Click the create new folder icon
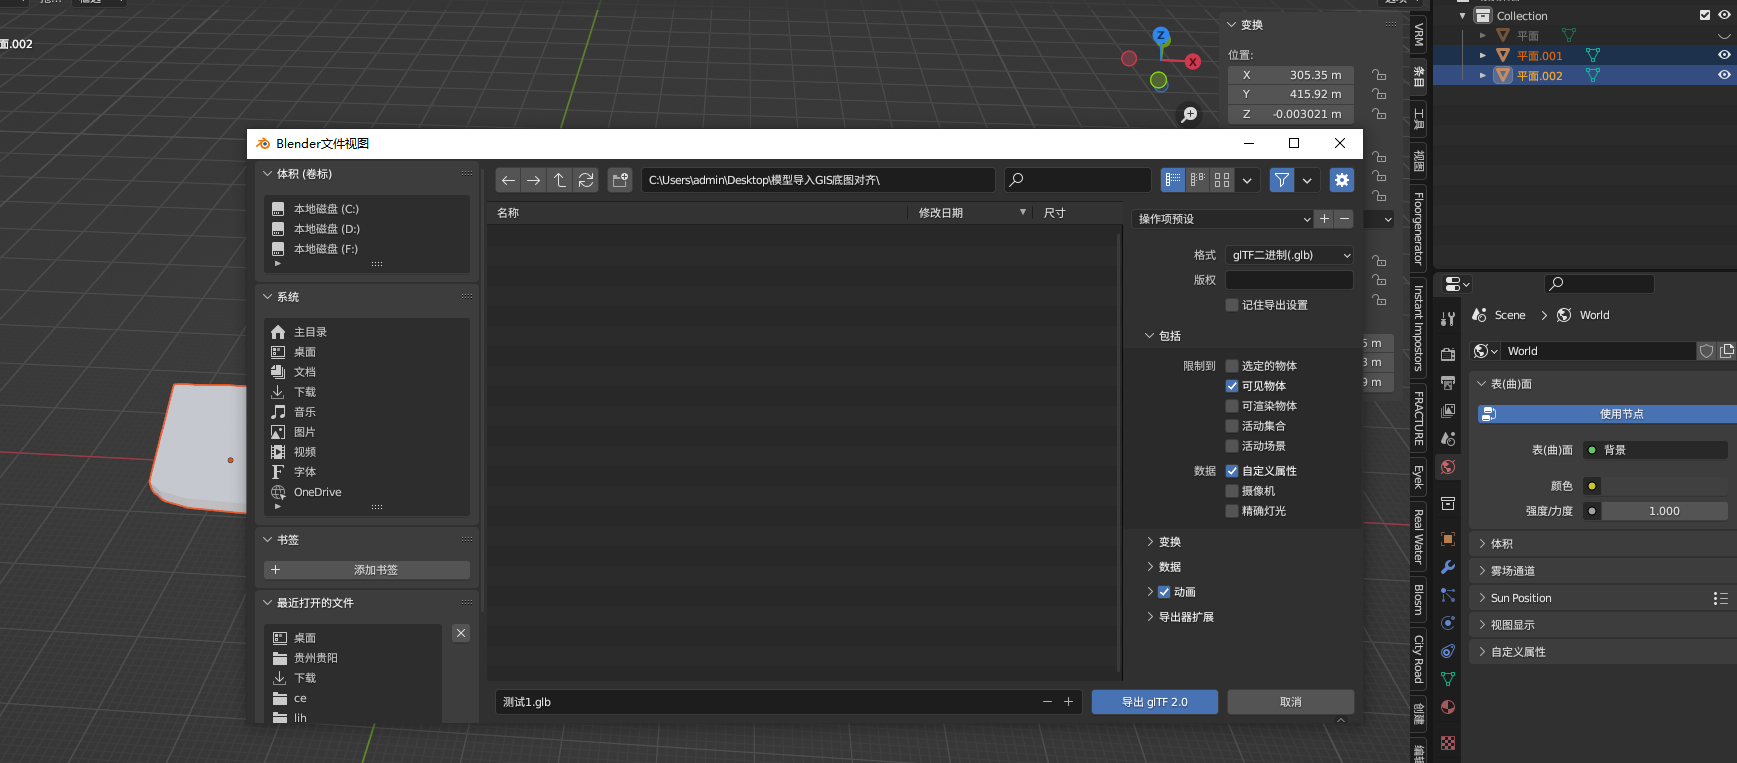Screen dimensions: 1737x763 [620, 180]
